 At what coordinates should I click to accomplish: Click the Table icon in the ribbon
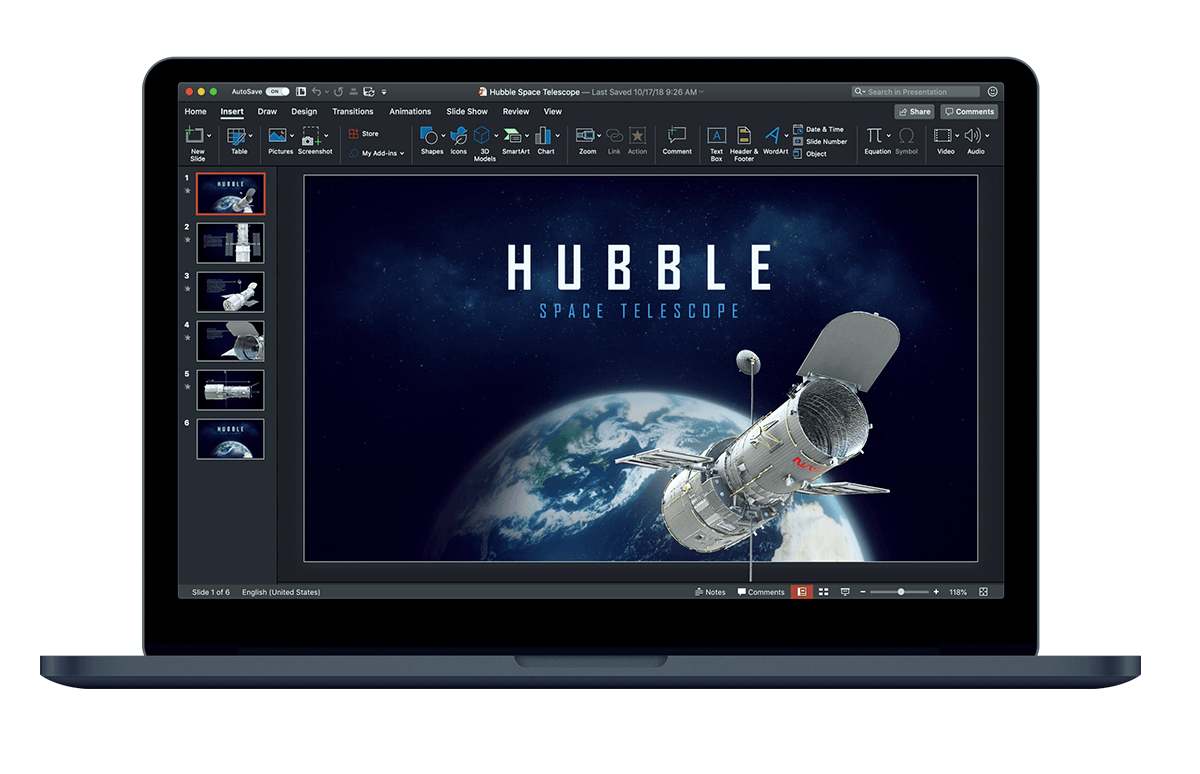[x=236, y=135]
